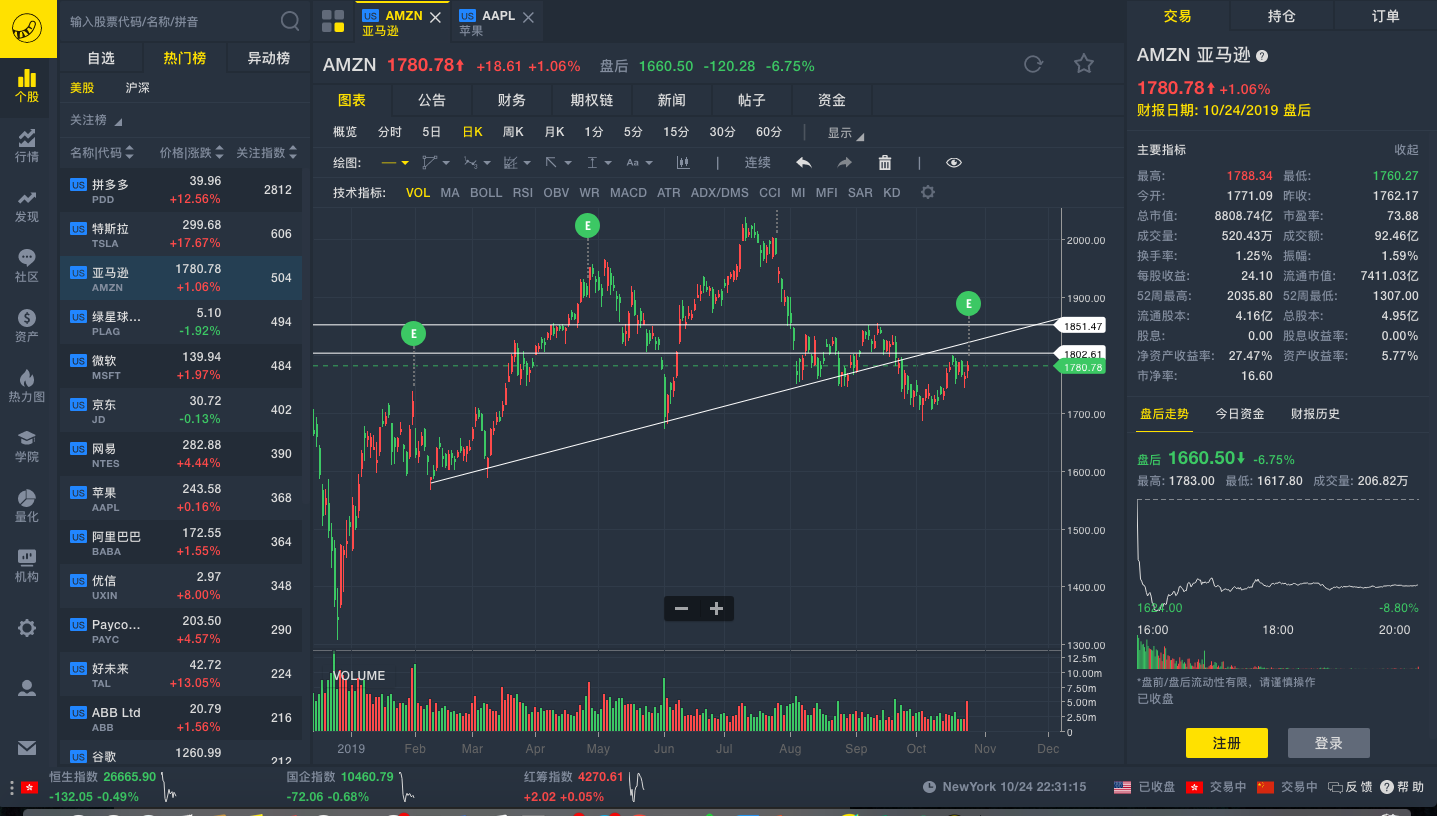1437x816 pixels.
Task: Toggle the BOLL indicator
Action: tap(486, 192)
